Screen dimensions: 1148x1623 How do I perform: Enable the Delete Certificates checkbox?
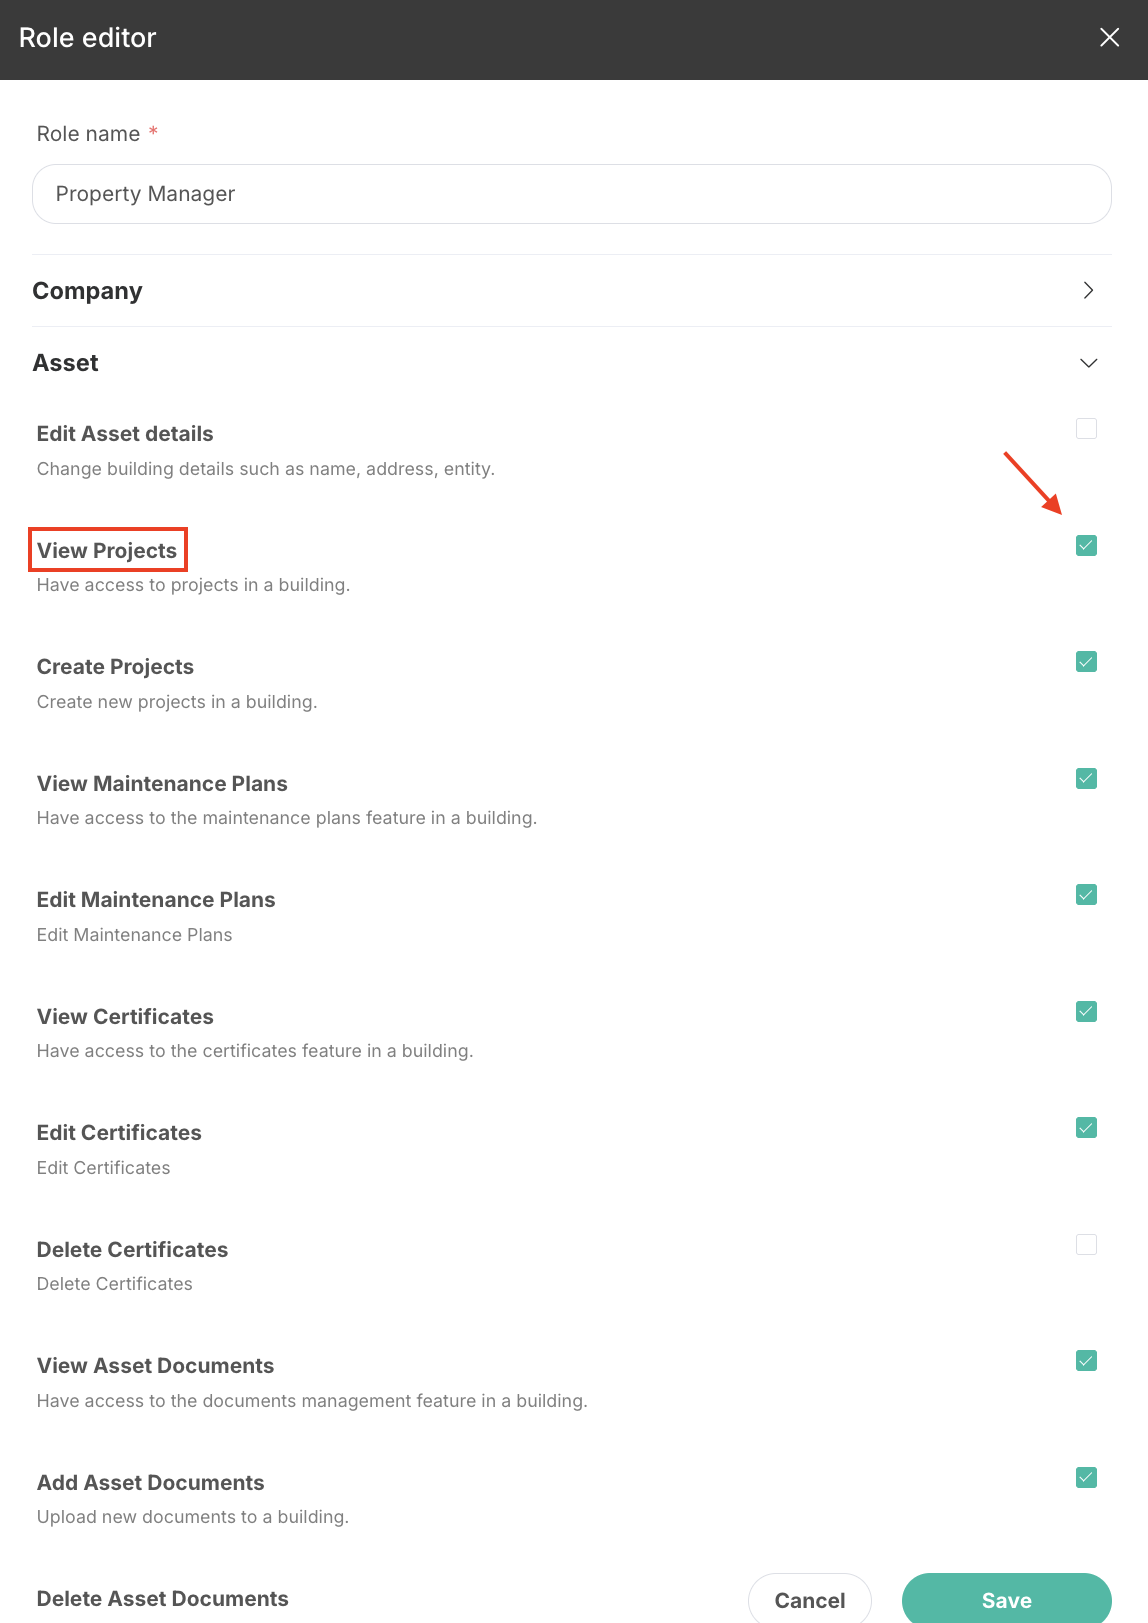pyautogui.click(x=1086, y=1244)
